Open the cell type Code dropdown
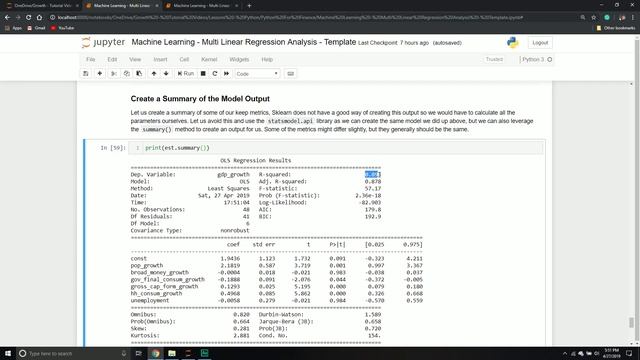 pos(257,74)
